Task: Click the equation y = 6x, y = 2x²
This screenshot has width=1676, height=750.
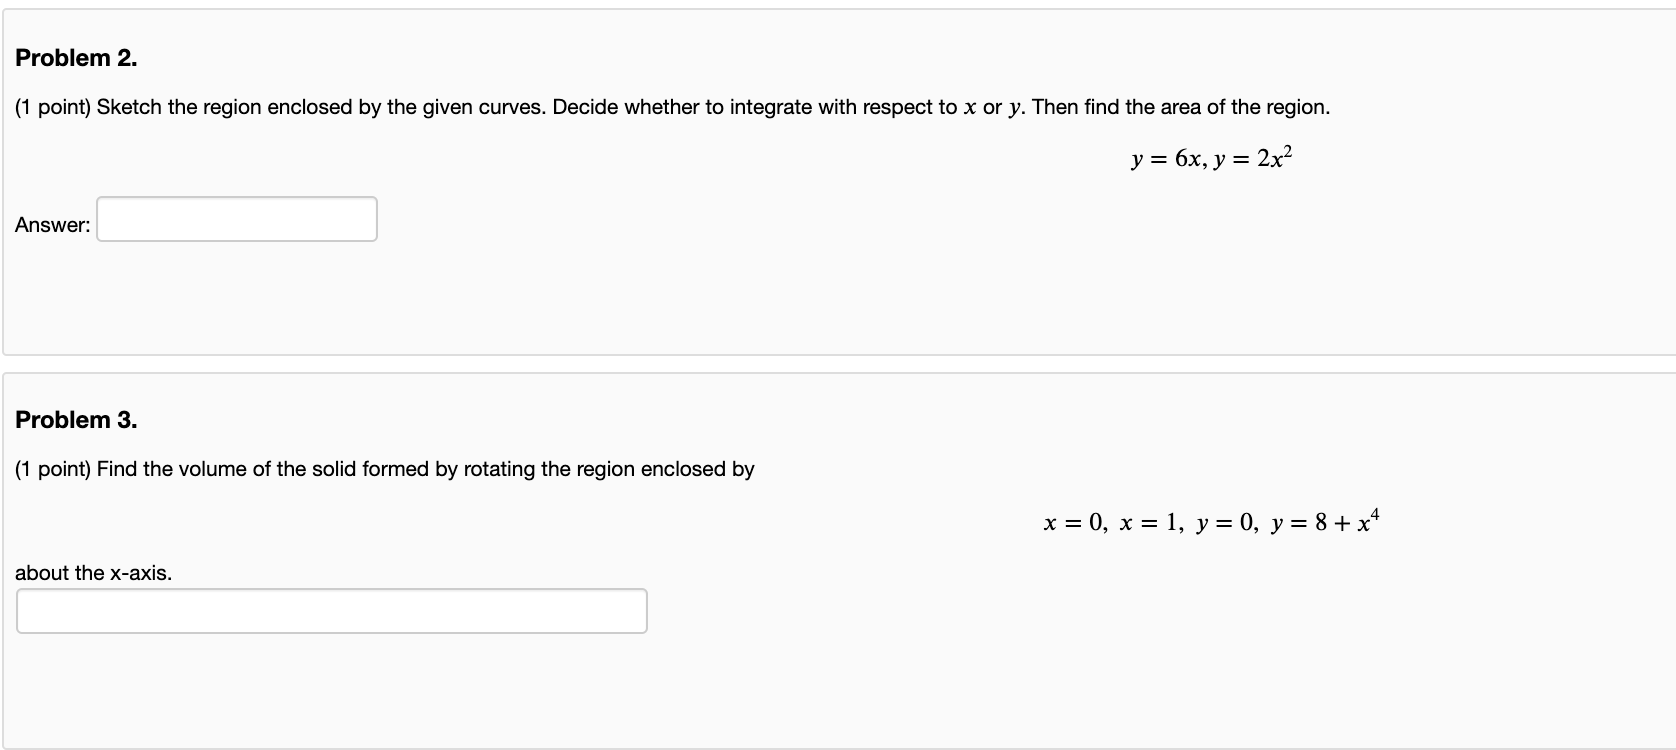Action: coord(1209,158)
